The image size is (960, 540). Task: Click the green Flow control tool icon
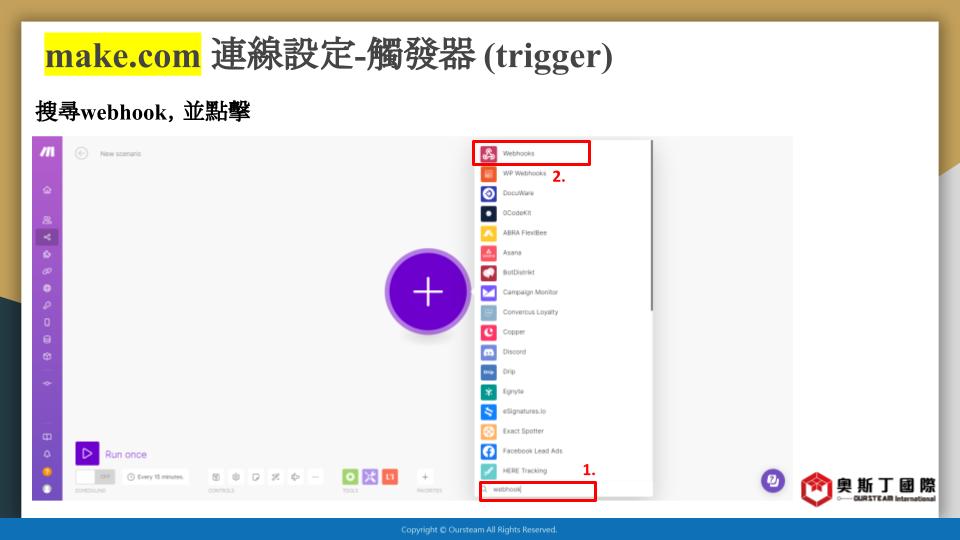pos(350,476)
